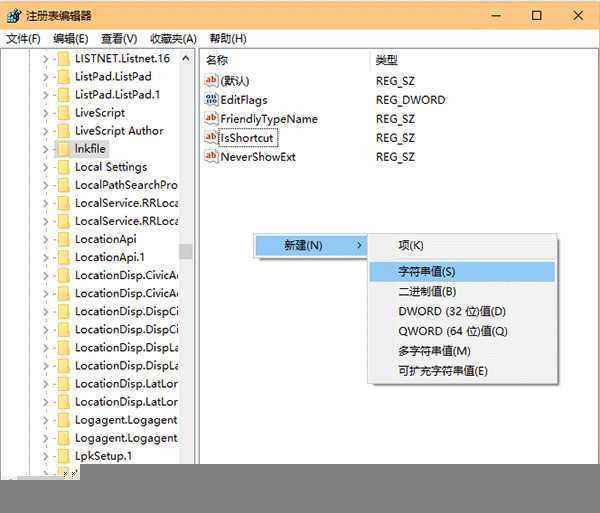This screenshot has width=600, height=513.
Task: Click the folder icon of LiveScript
Action: (63, 113)
